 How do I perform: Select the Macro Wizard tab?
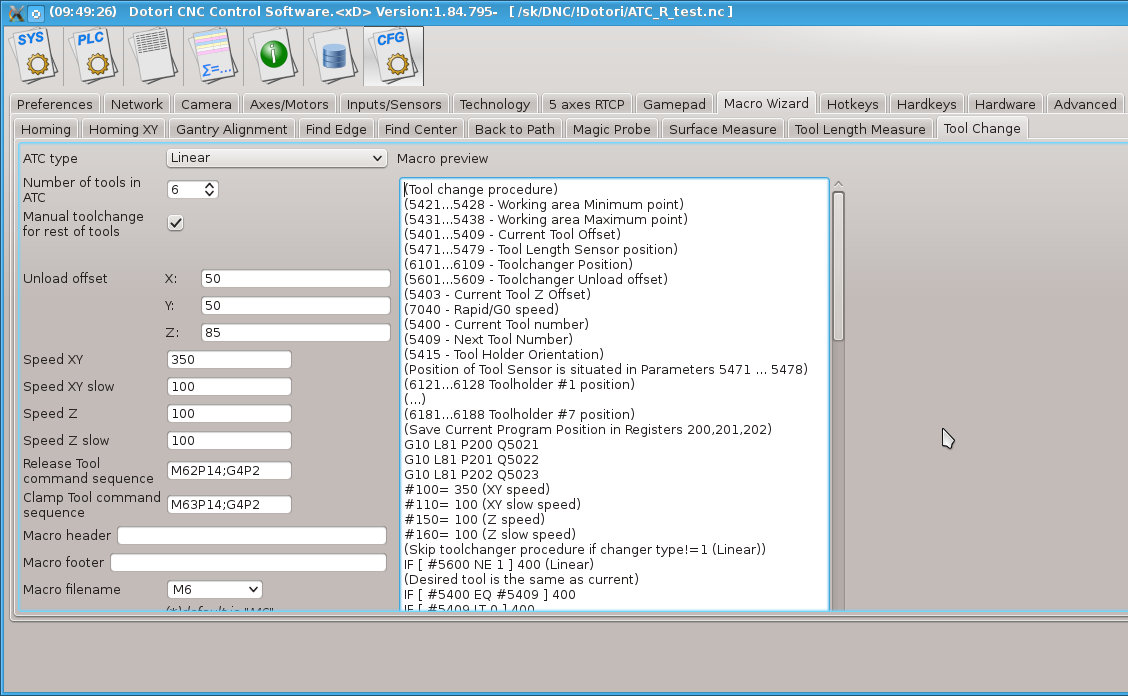pos(766,104)
